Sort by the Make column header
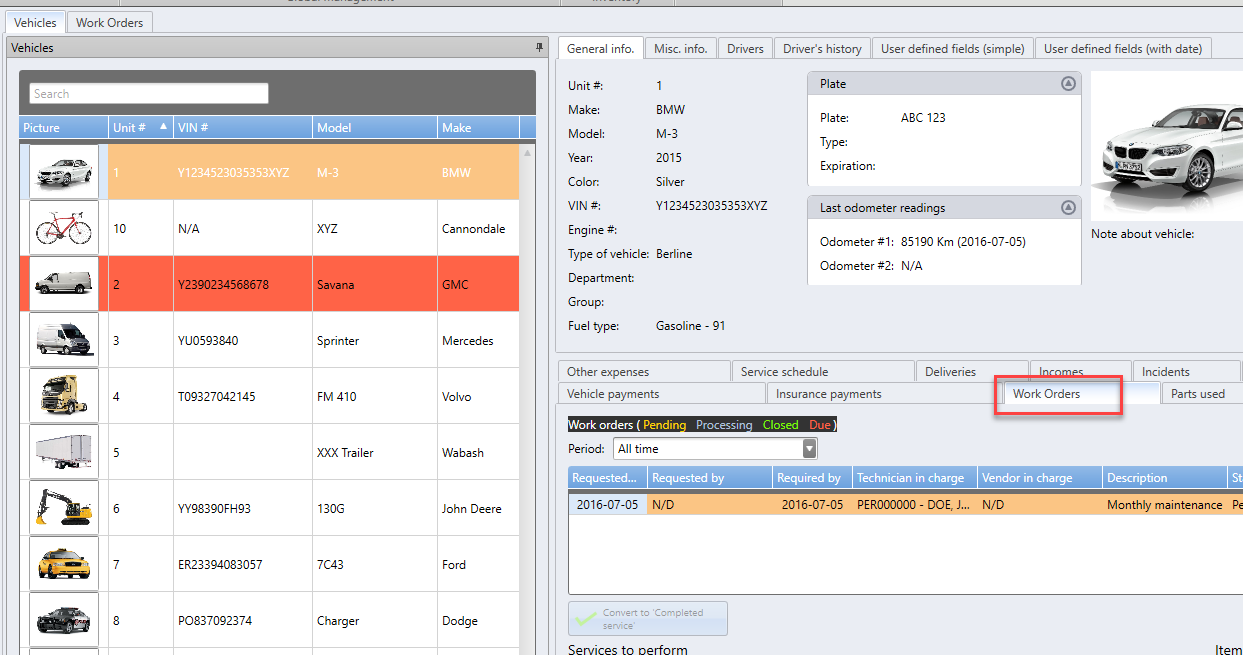The height and width of the screenshot is (655, 1243). (479, 127)
